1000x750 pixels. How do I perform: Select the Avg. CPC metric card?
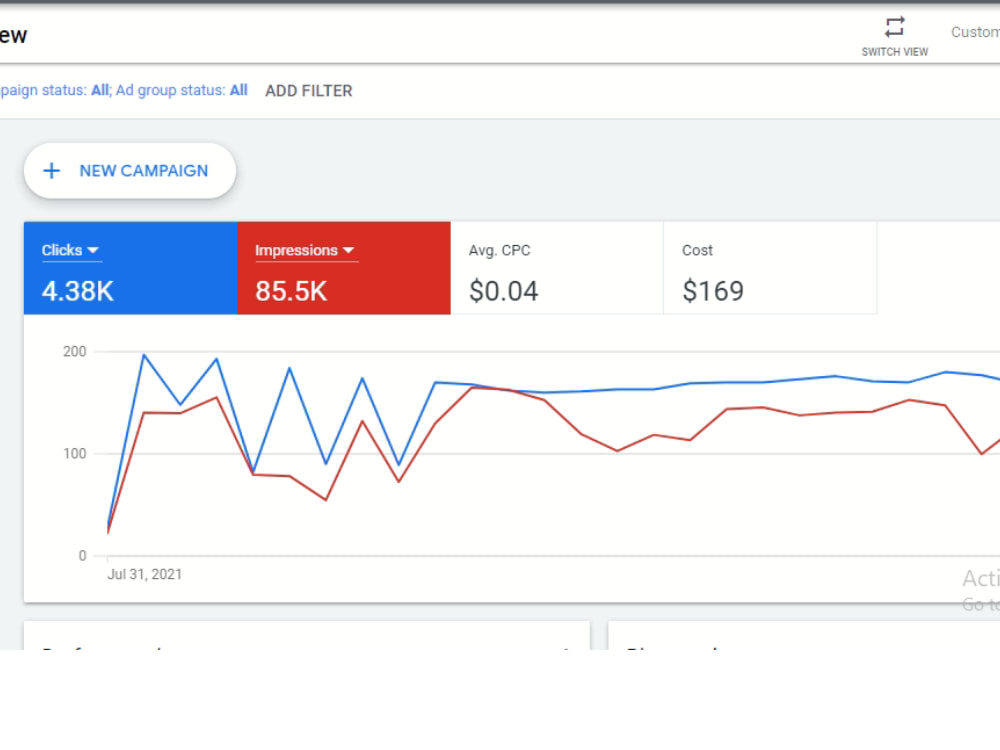[x=557, y=268]
